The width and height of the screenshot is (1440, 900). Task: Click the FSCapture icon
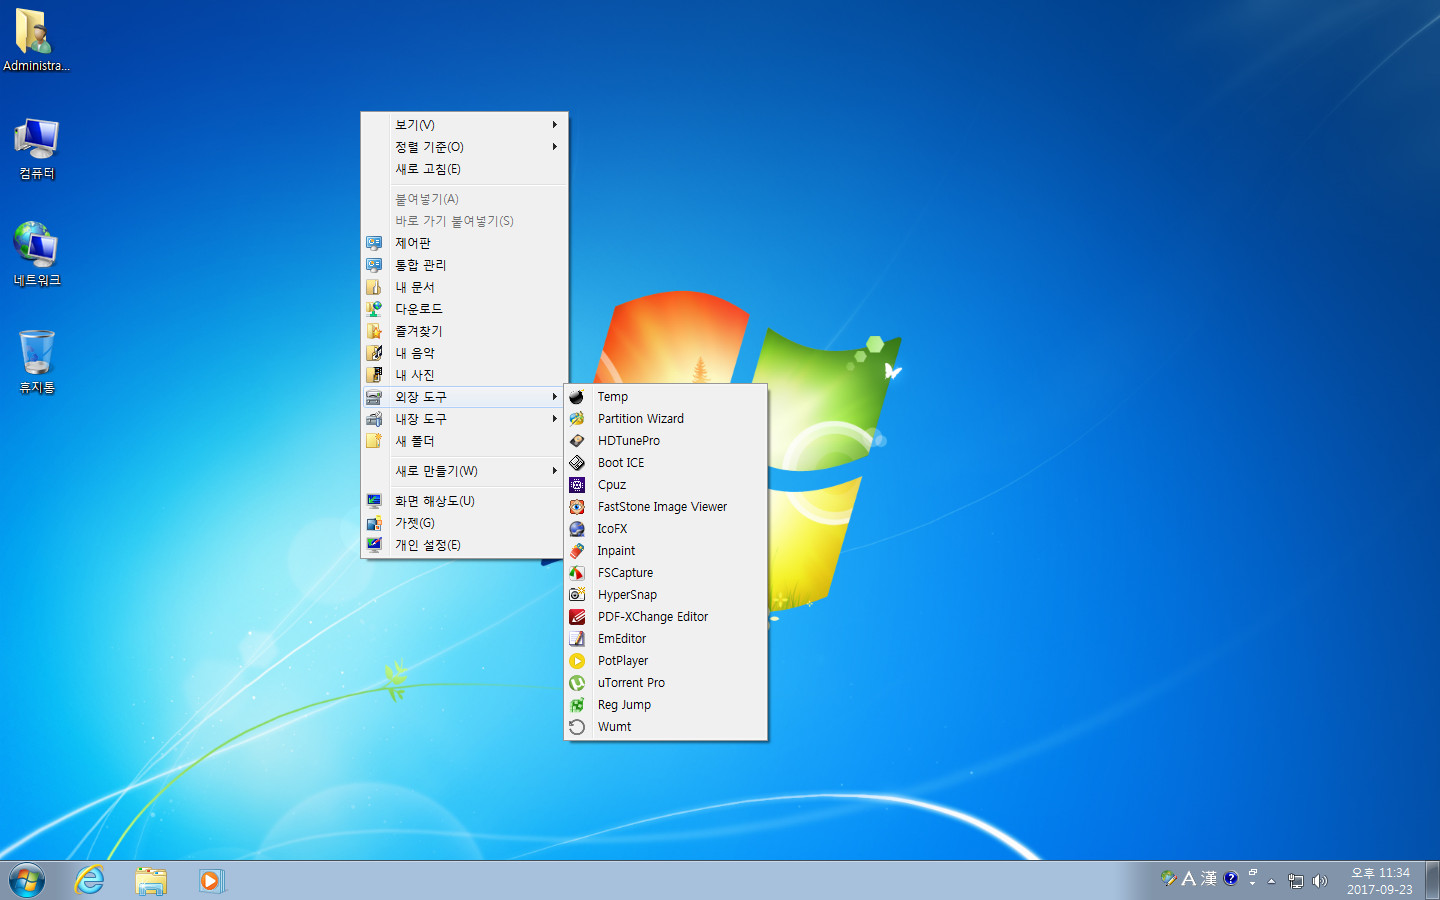pyautogui.click(x=577, y=573)
